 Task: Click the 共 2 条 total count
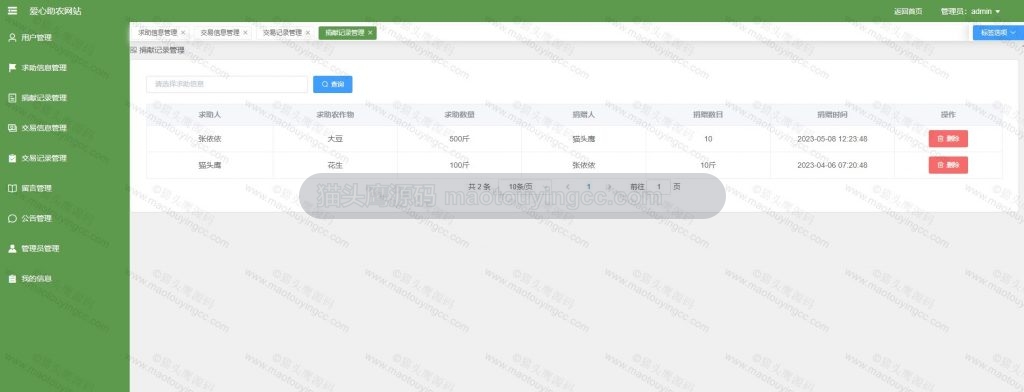pyautogui.click(x=479, y=187)
